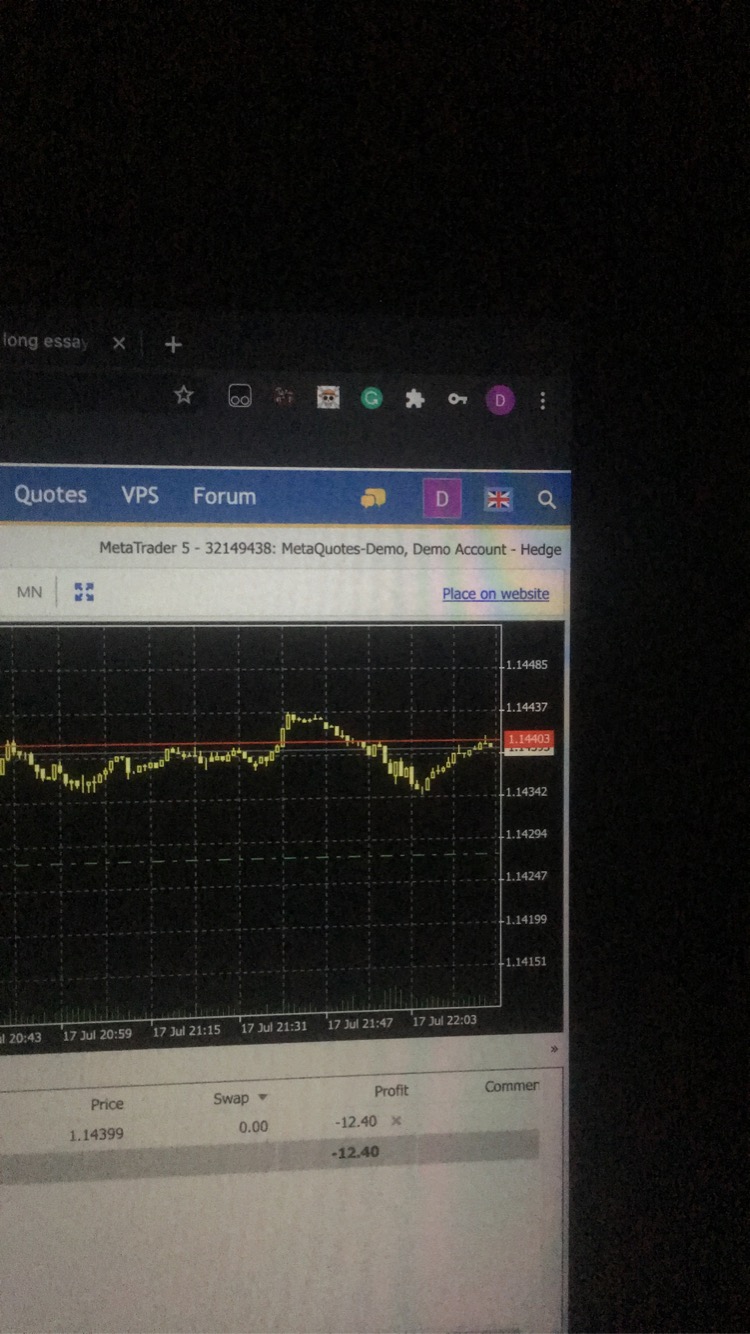750x1334 pixels.
Task: Sort by the Swap column header
Action: (231, 1098)
